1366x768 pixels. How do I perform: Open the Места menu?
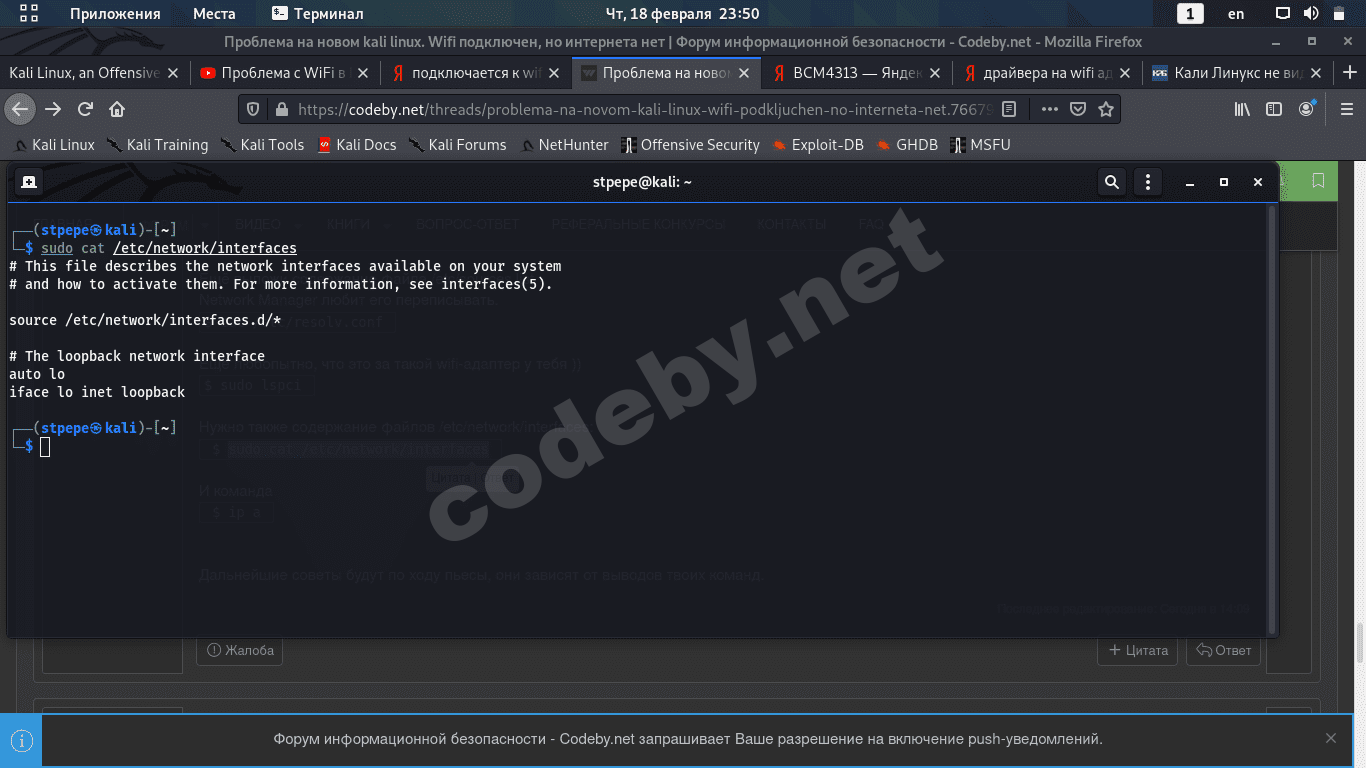pos(214,14)
